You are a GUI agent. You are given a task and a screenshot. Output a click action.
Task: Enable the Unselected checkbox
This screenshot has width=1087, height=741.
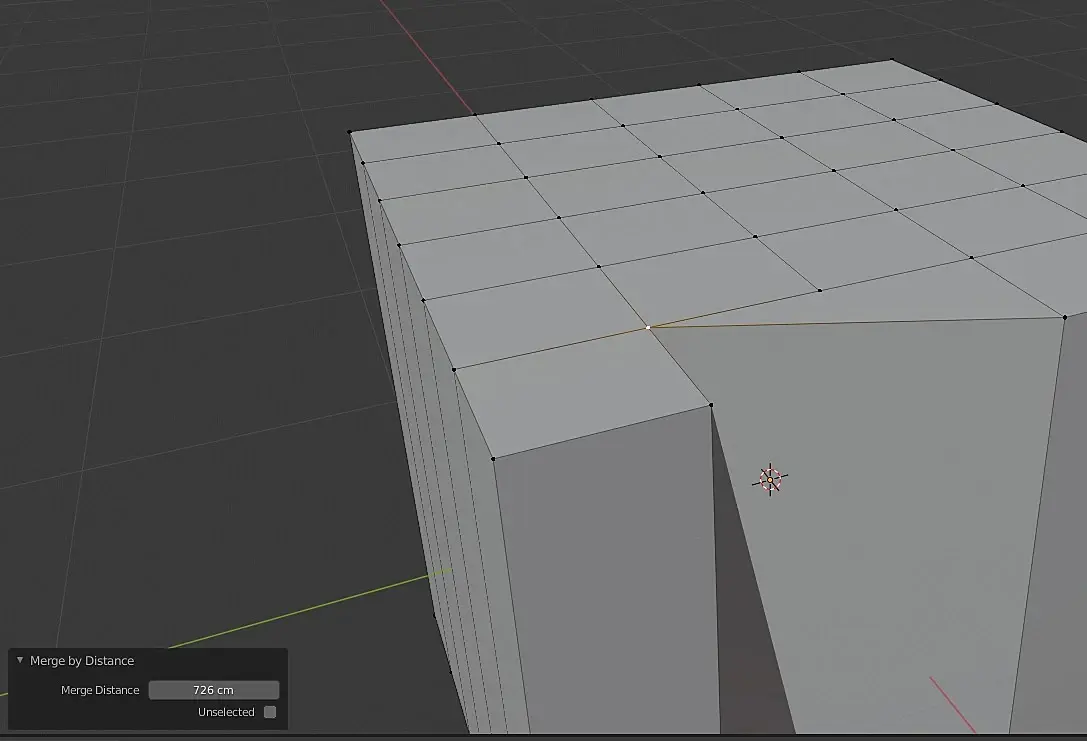click(x=270, y=712)
